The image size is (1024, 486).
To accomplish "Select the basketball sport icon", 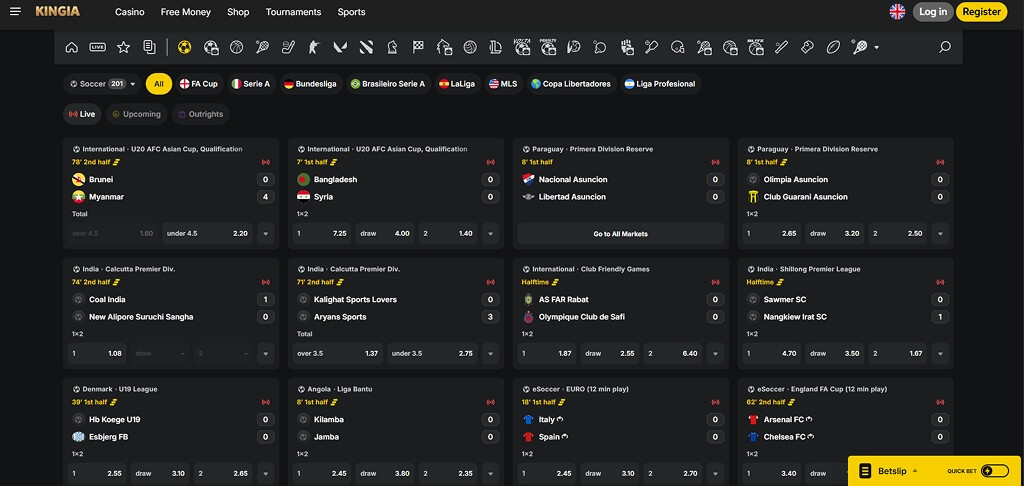I will [x=236, y=47].
